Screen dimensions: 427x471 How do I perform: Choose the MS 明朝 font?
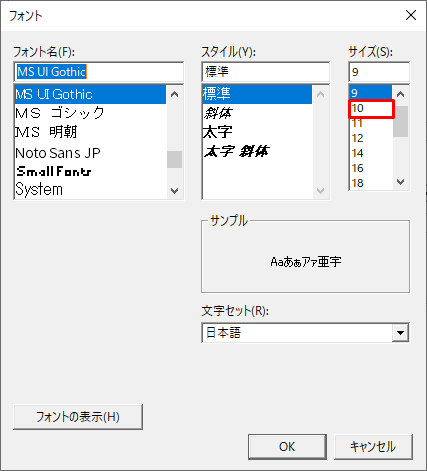point(90,132)
